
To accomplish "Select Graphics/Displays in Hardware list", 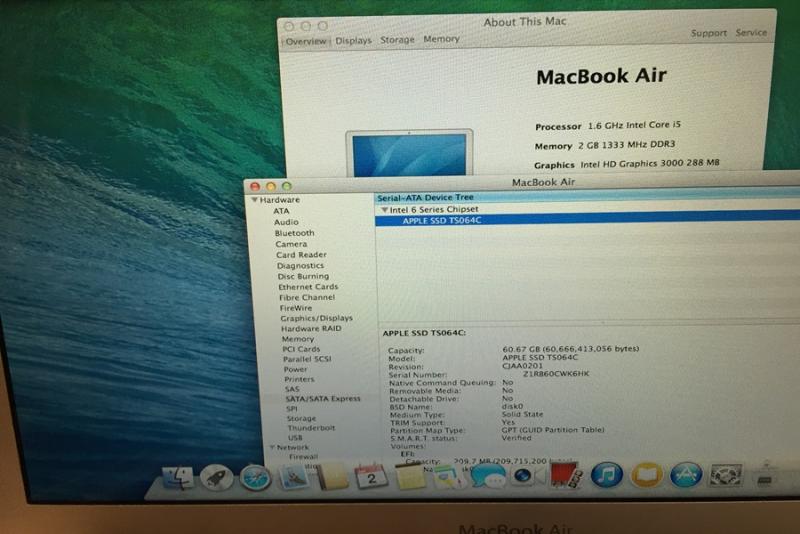I will coord(316,318).
